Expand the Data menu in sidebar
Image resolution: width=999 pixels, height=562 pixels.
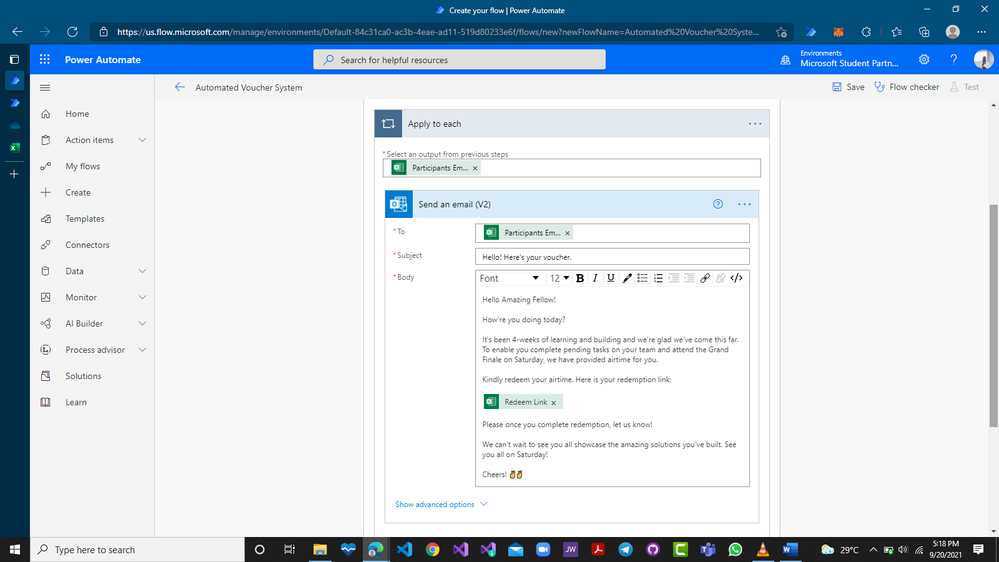pyautogui.click(x=142, y=271)
